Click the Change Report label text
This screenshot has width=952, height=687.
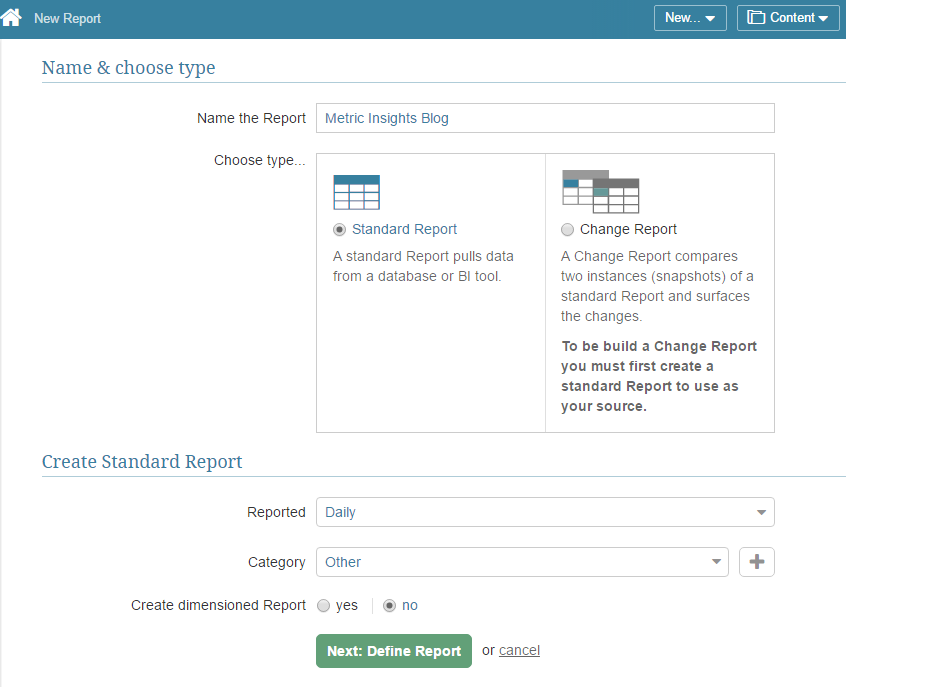(x=628, y=229)
